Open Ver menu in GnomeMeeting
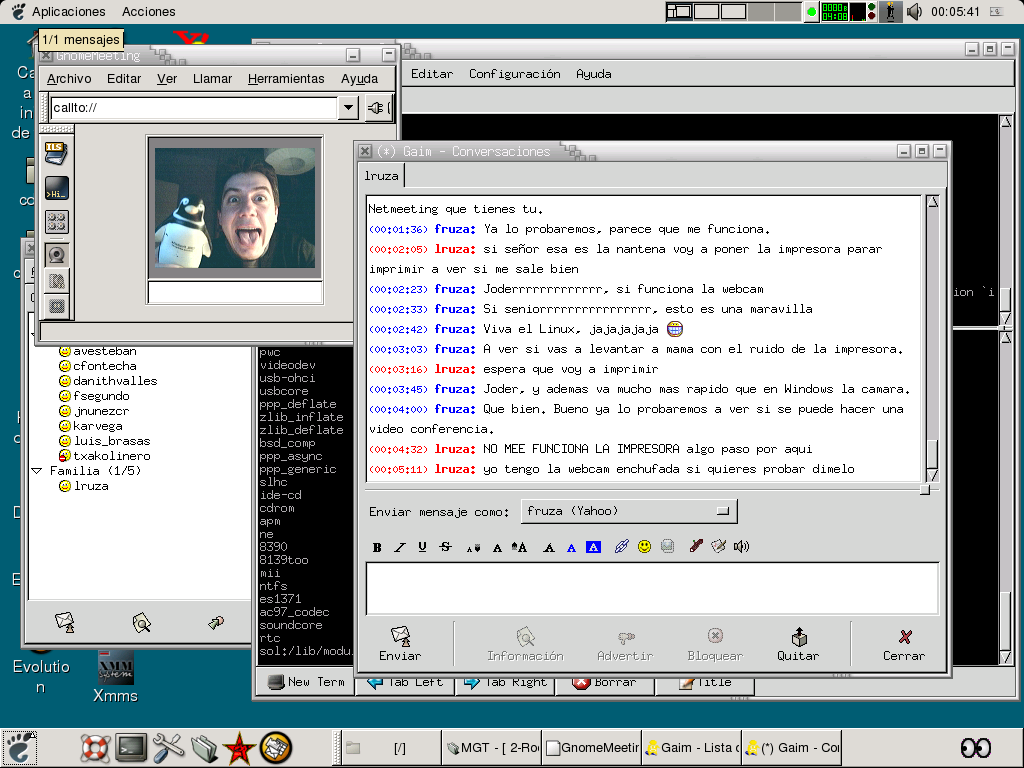This screenshot has width=1024, height=768. (167, 79)
